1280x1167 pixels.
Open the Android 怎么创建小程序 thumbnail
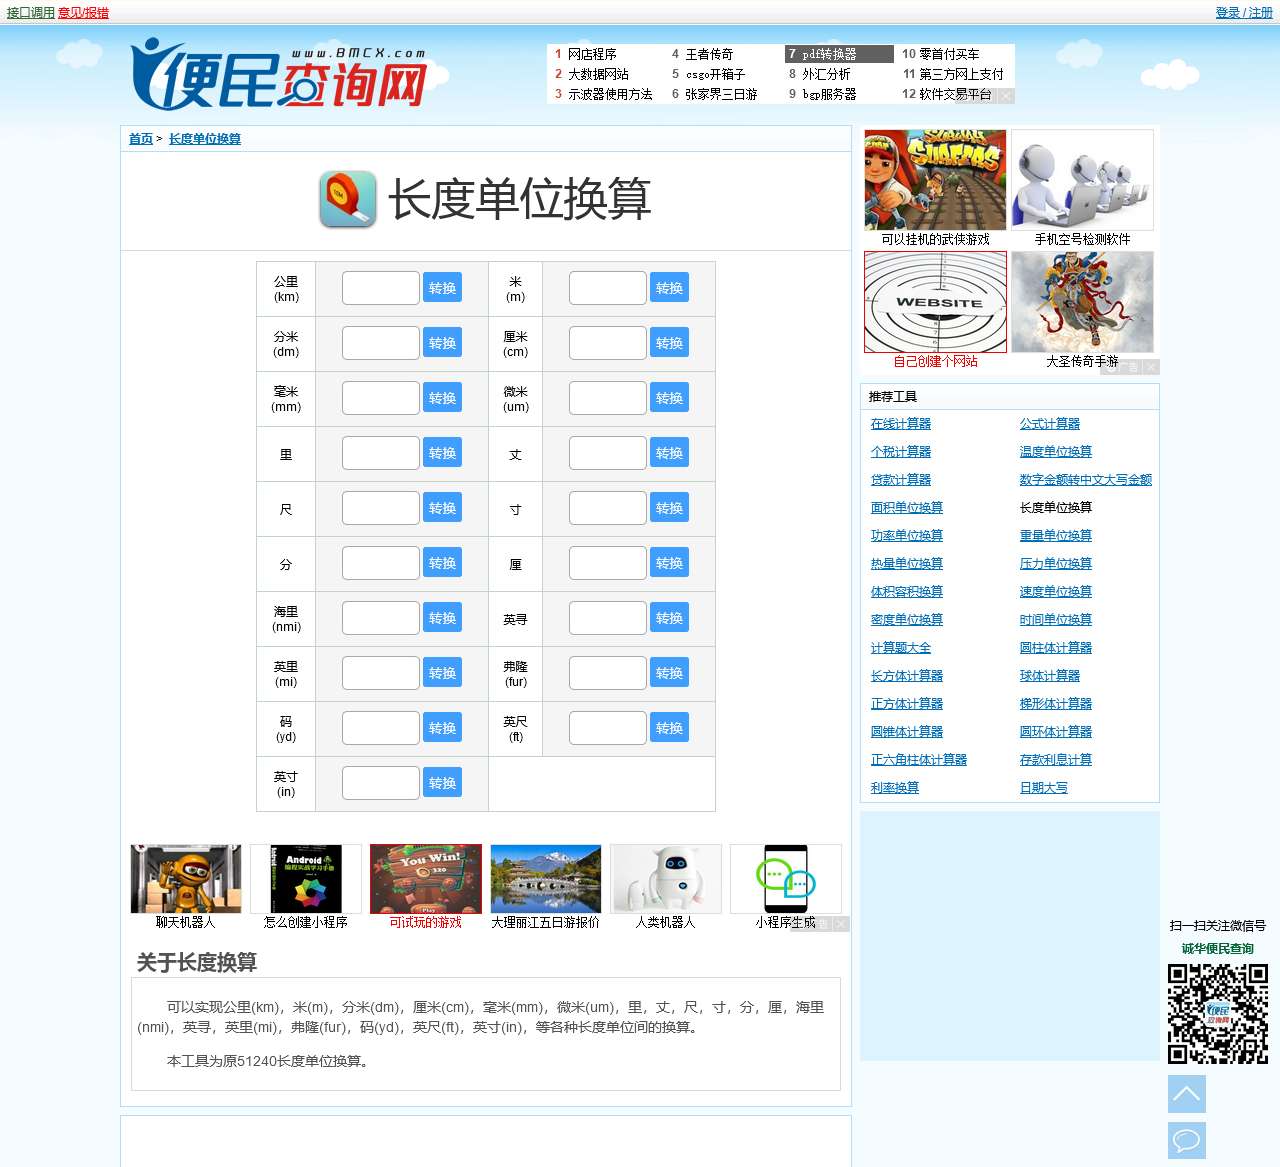(306, 879)
